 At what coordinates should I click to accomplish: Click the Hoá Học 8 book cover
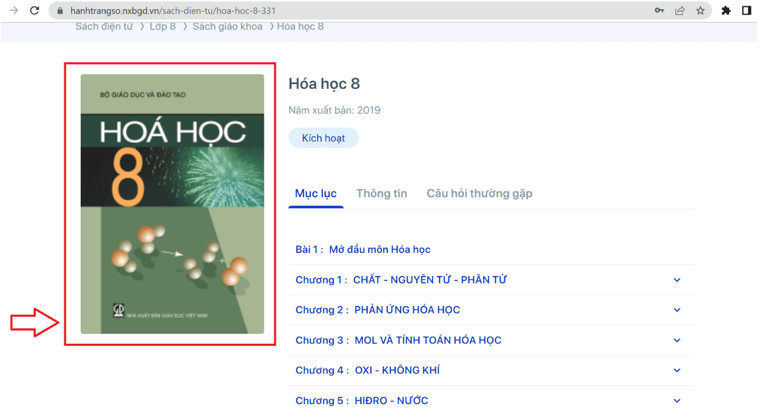[172, 204]
